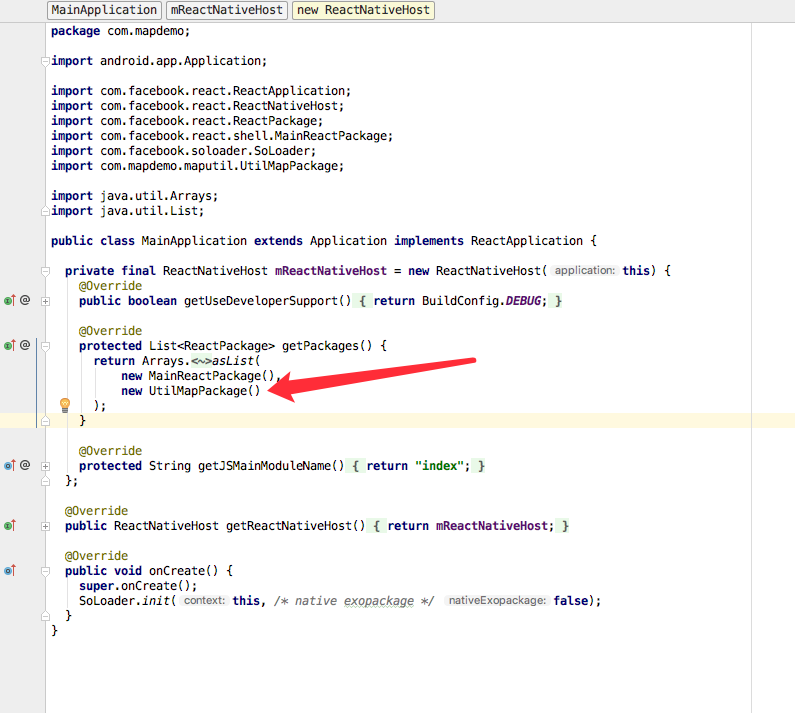Click 'super.onCreate();' statement

point(138,586)
